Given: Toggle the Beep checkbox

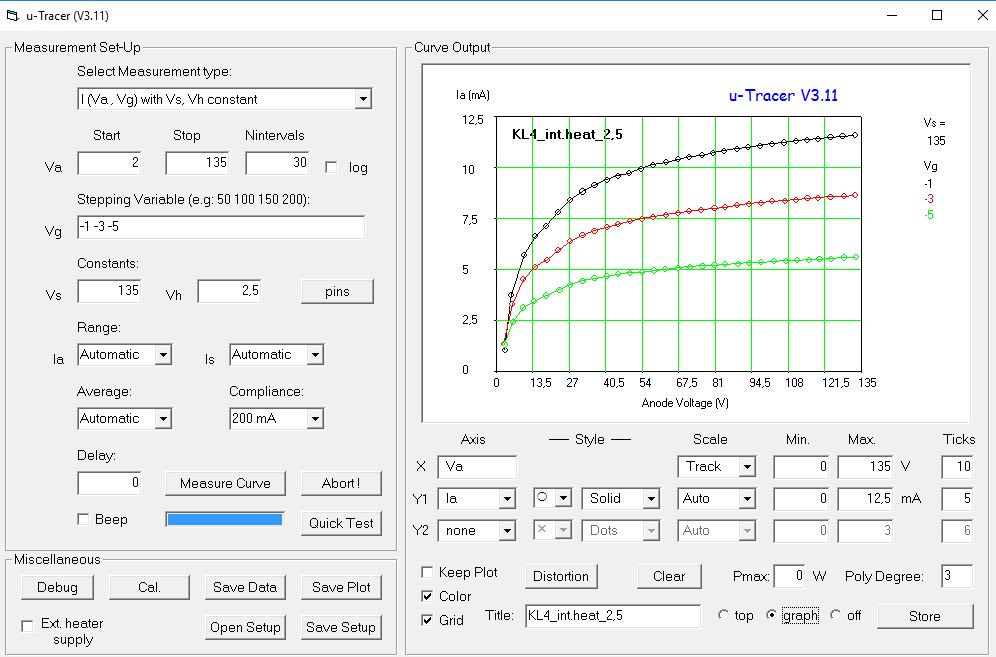Looking at the screenshot, I should [x=84, y=519].
